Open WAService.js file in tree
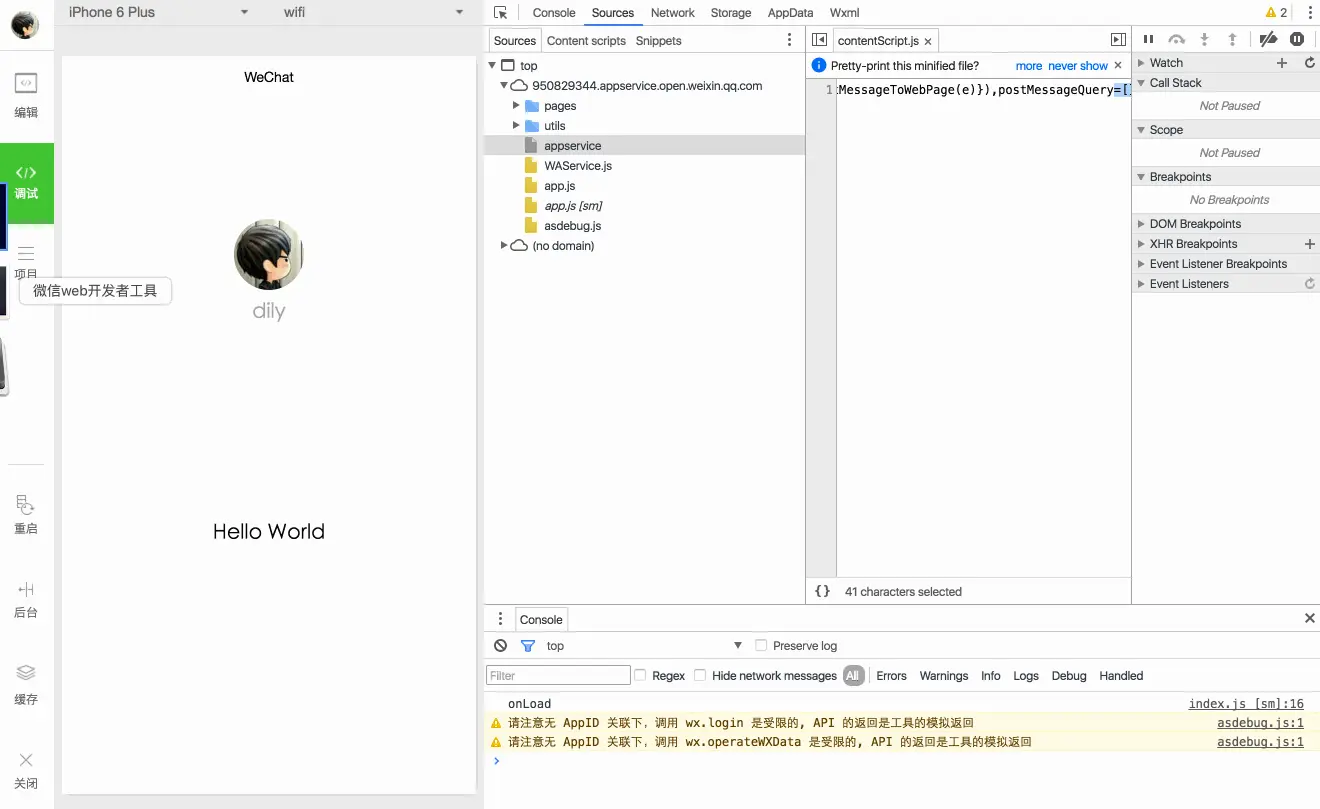Viewport: 1320px width, 809px height. click(578, 166)
